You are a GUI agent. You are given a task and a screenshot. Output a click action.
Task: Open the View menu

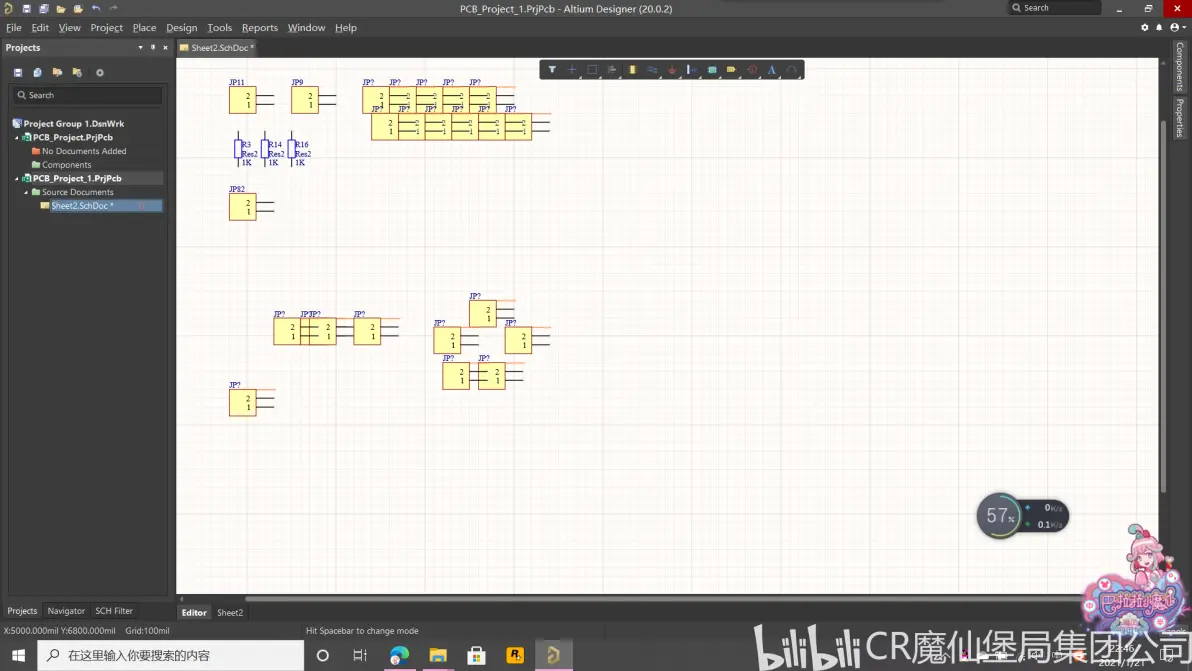click(69, 27)
